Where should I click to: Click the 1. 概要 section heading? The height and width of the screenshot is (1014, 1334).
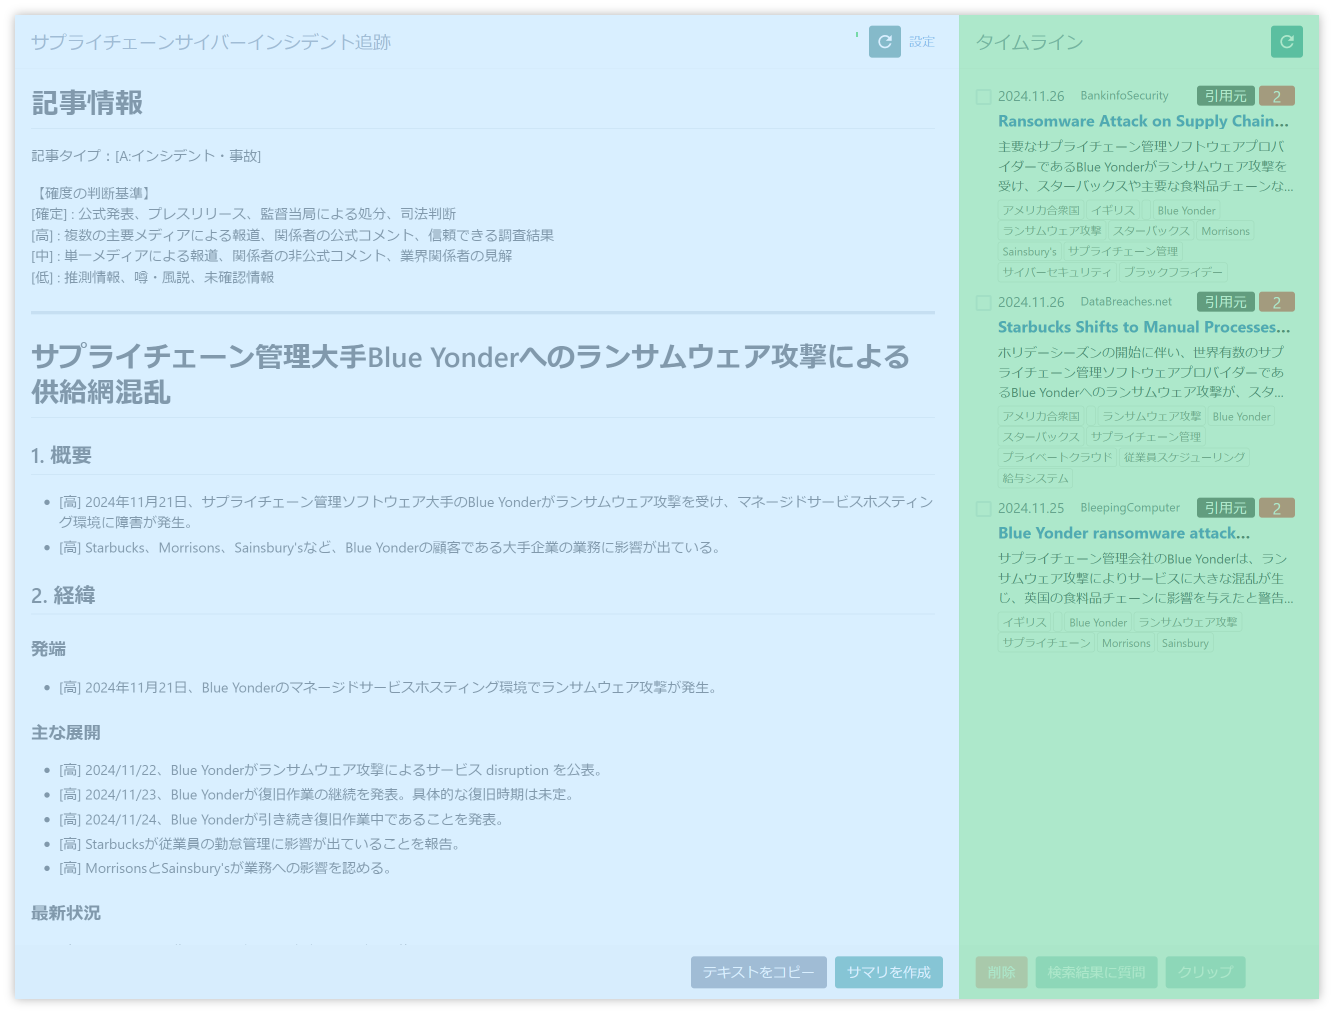(61, 456)
